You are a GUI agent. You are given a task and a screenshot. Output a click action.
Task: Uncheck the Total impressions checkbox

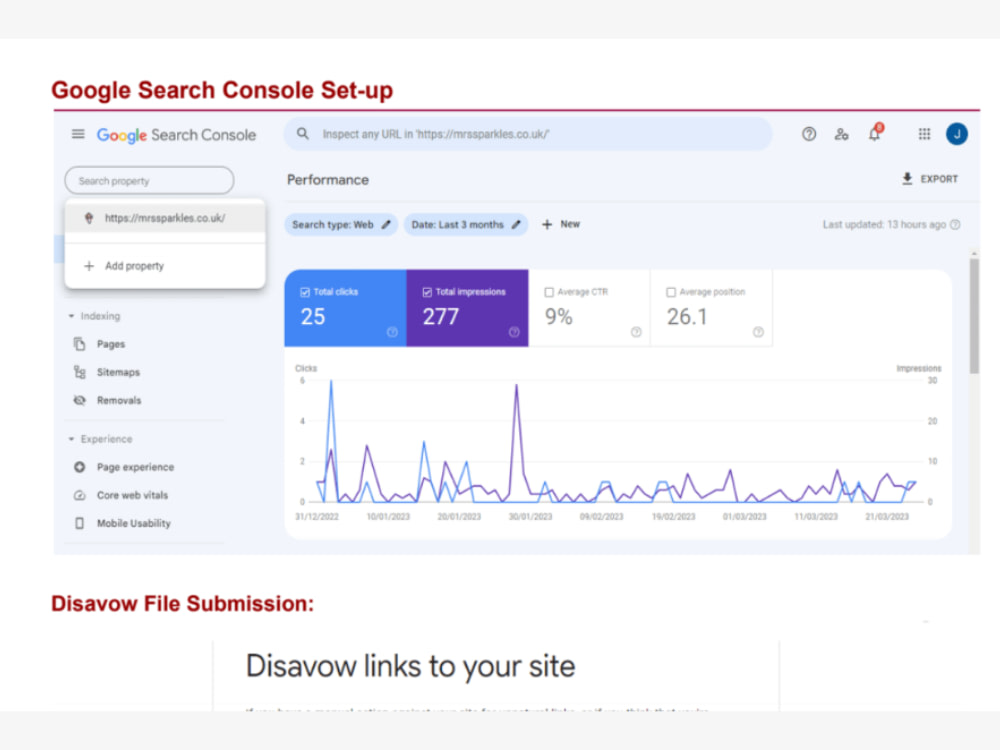tap(427, 292)
